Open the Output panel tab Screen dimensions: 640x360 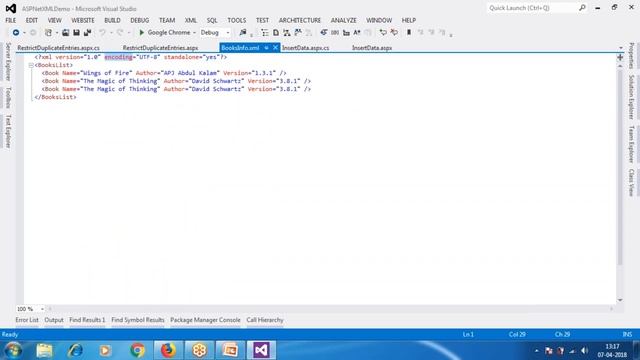tap(54, 320)
